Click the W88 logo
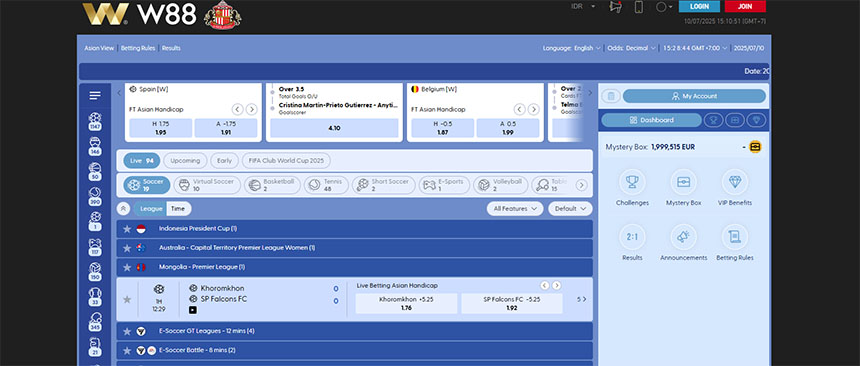 [139, 14]
